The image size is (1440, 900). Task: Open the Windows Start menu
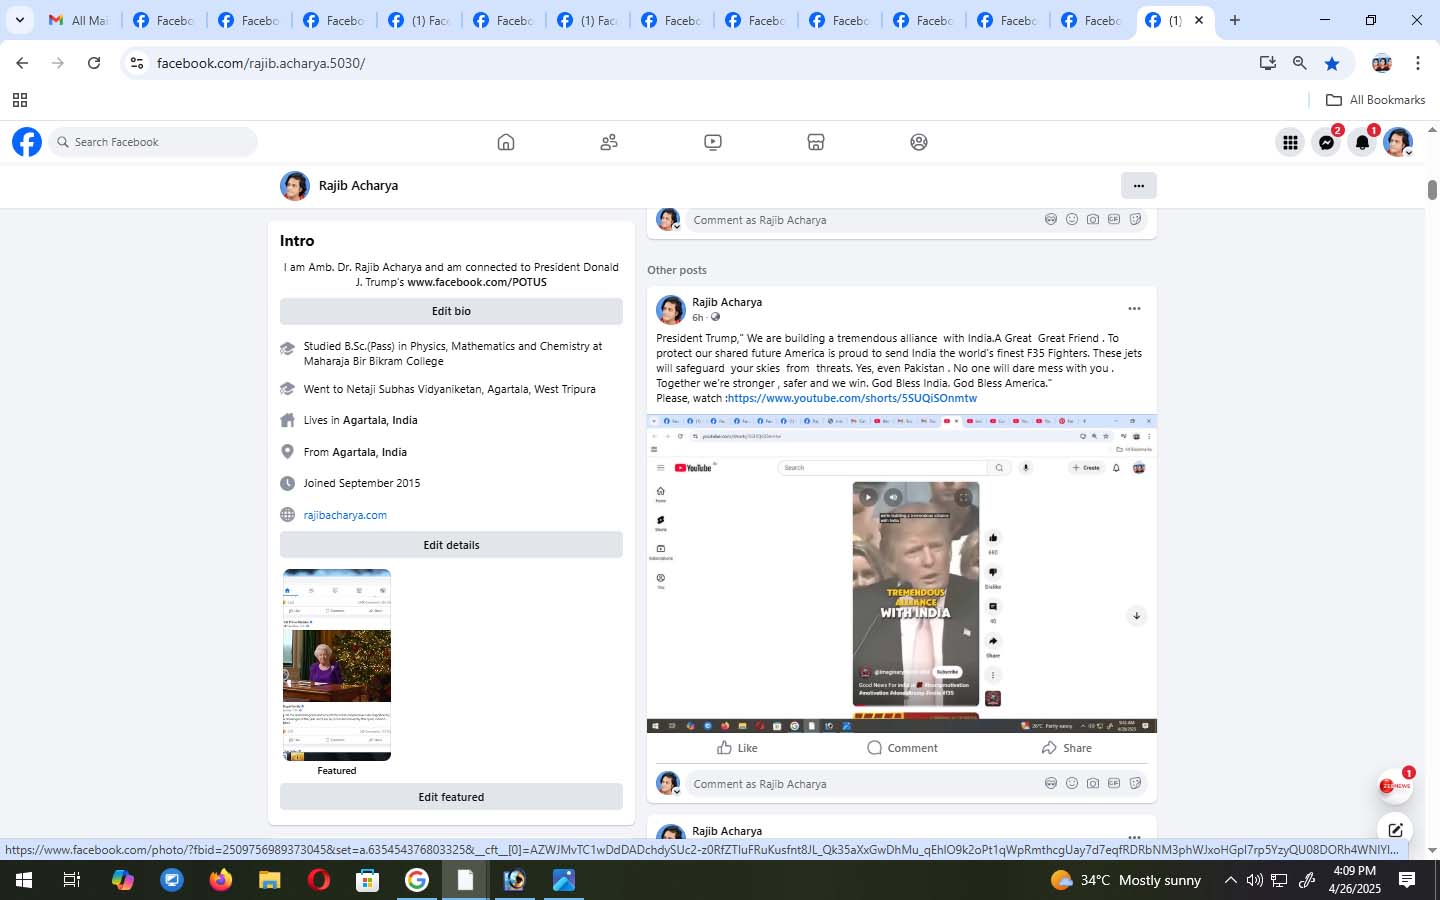(23, 880)
